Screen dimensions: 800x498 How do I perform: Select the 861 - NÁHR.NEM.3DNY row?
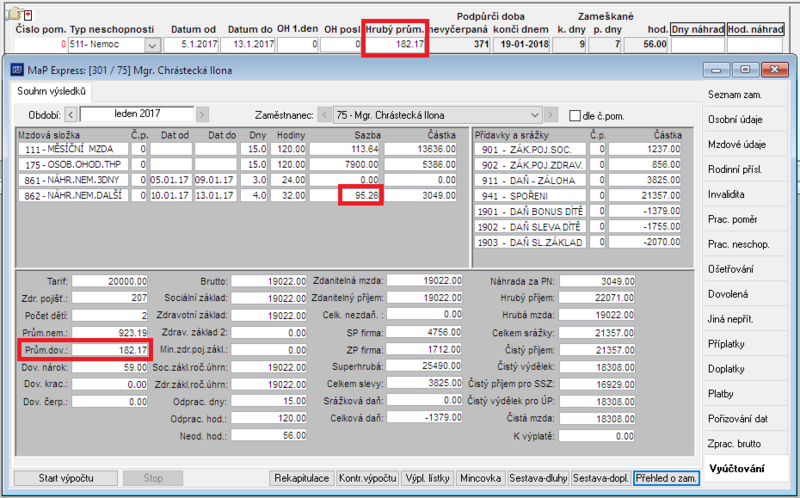click(238, 180)
